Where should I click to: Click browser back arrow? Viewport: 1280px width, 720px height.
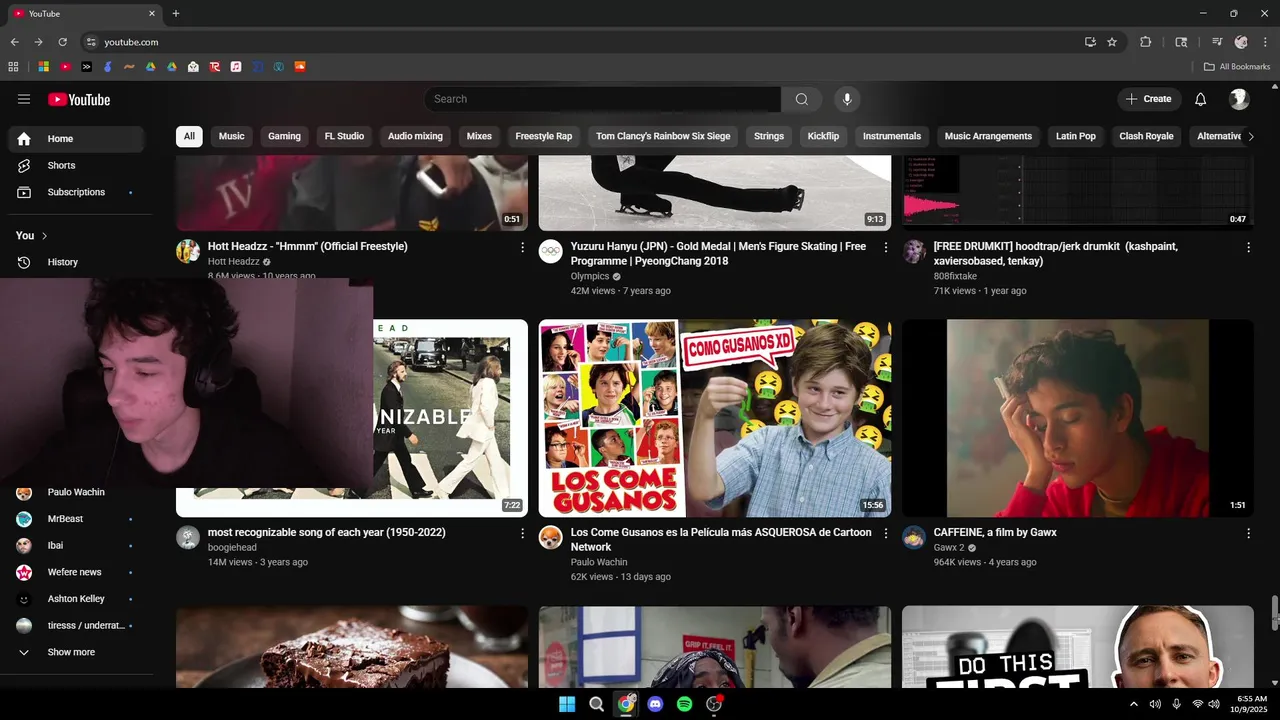[x=14, y=42]
